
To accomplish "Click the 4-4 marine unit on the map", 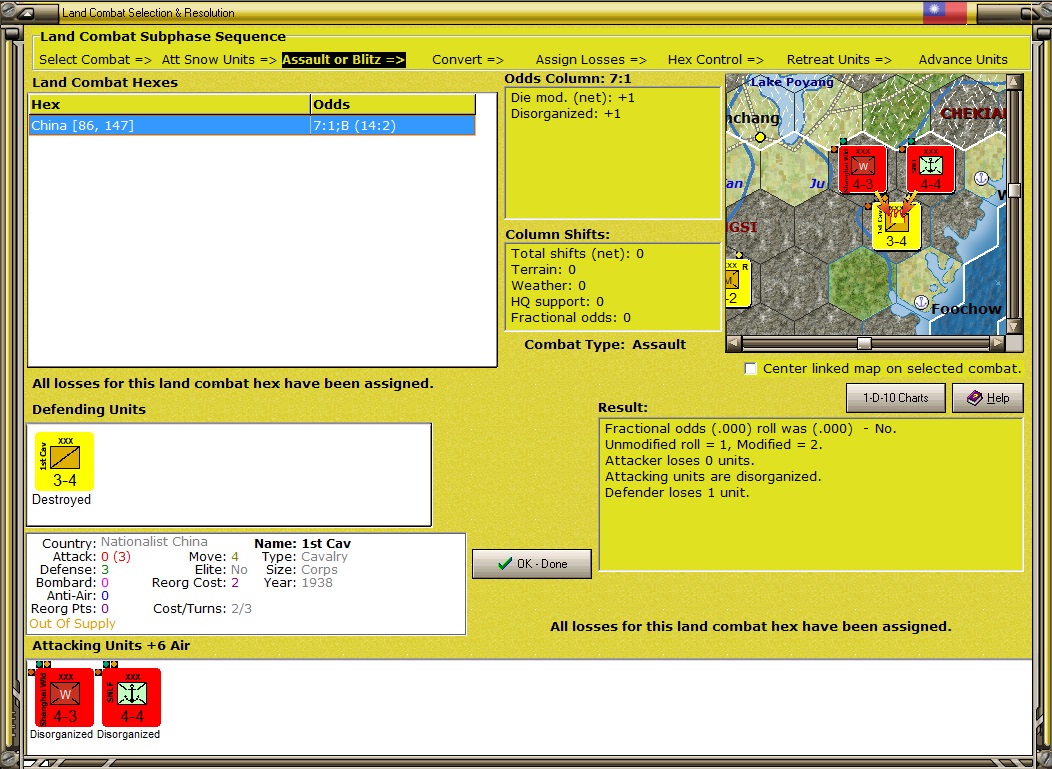I will [x=931, y=170].
